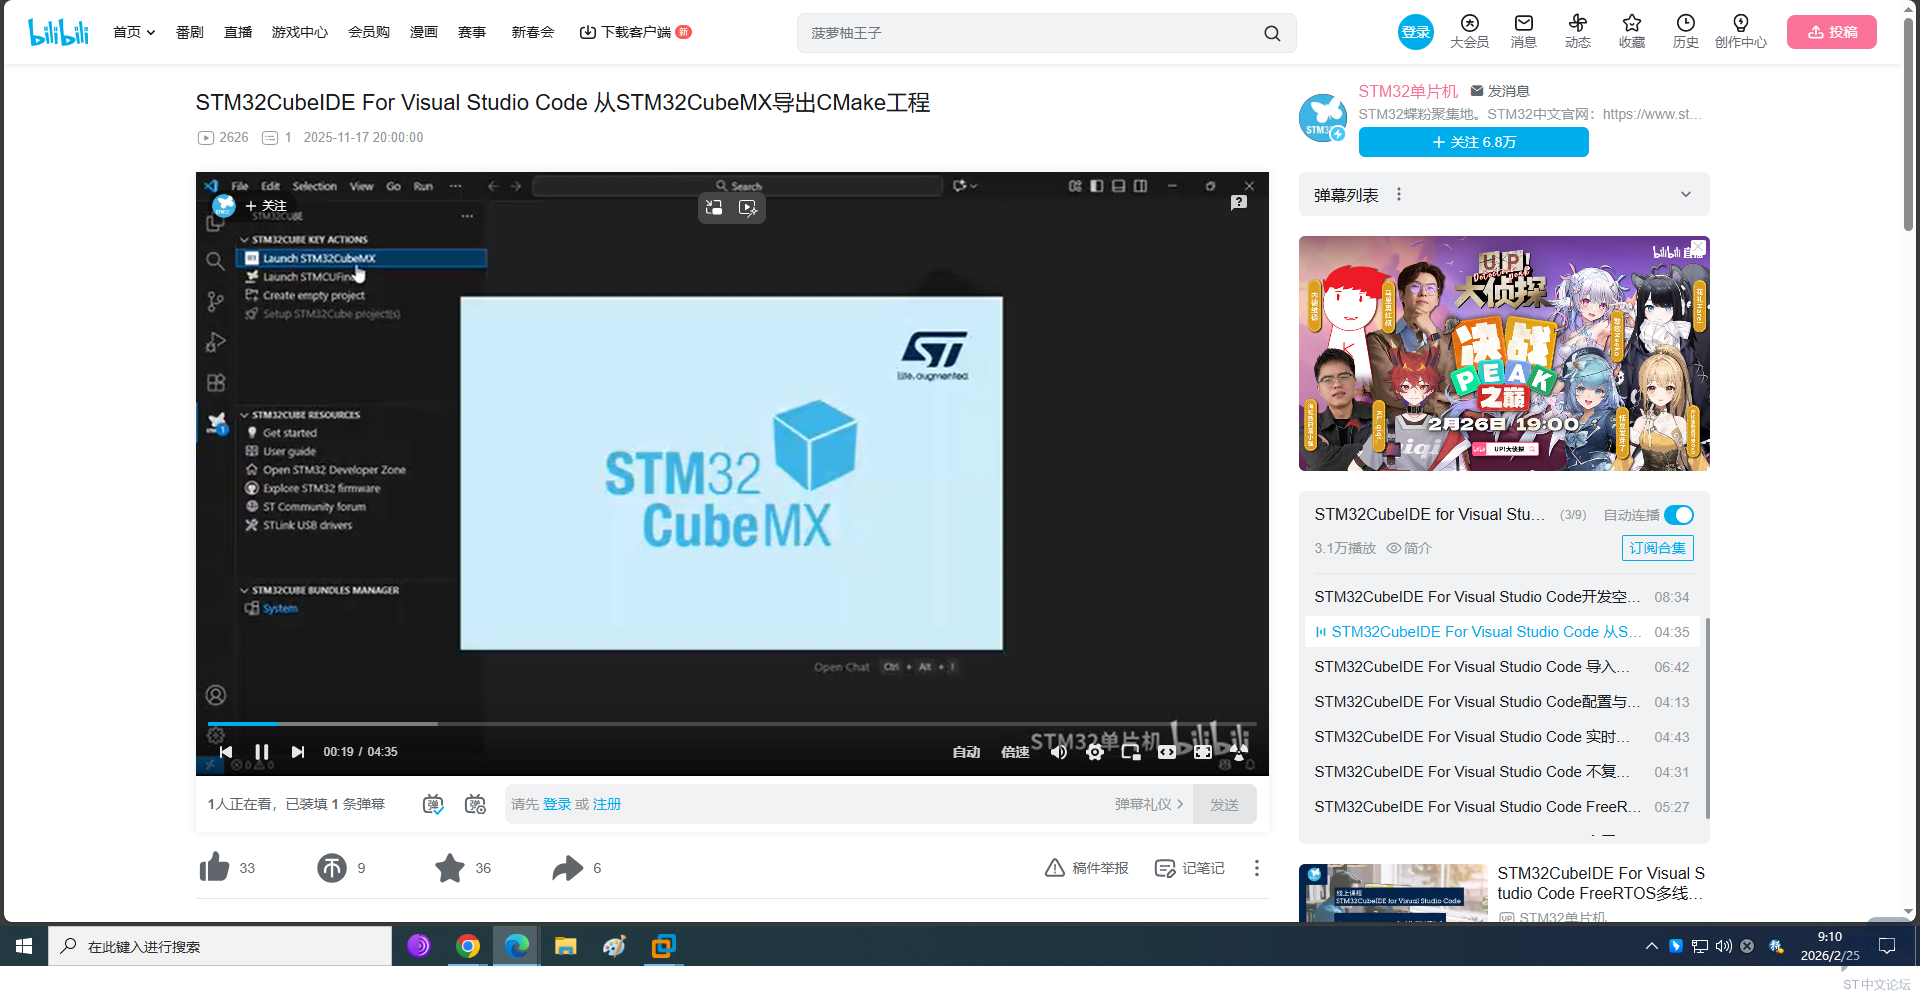Enter picture-in-picture mode
1920x1000 pixels.
click(1131, 752)
